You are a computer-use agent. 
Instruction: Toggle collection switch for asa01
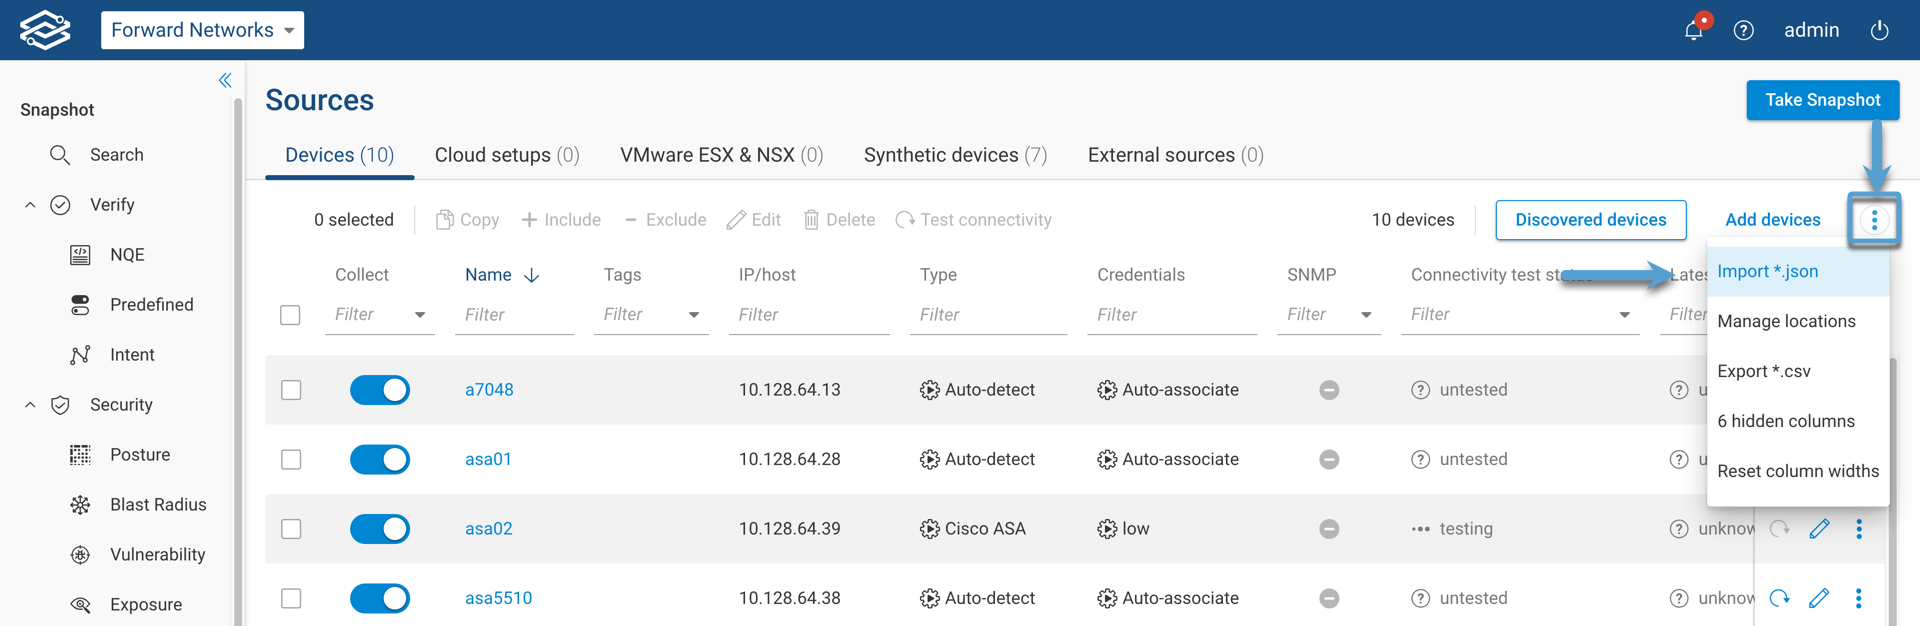coord(380,459)
